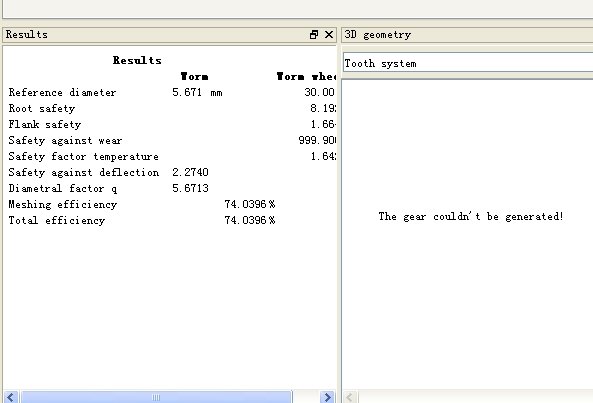Select the Results panel title bar
This screenshot has width=593, height=403.
[x=169, y=35]
